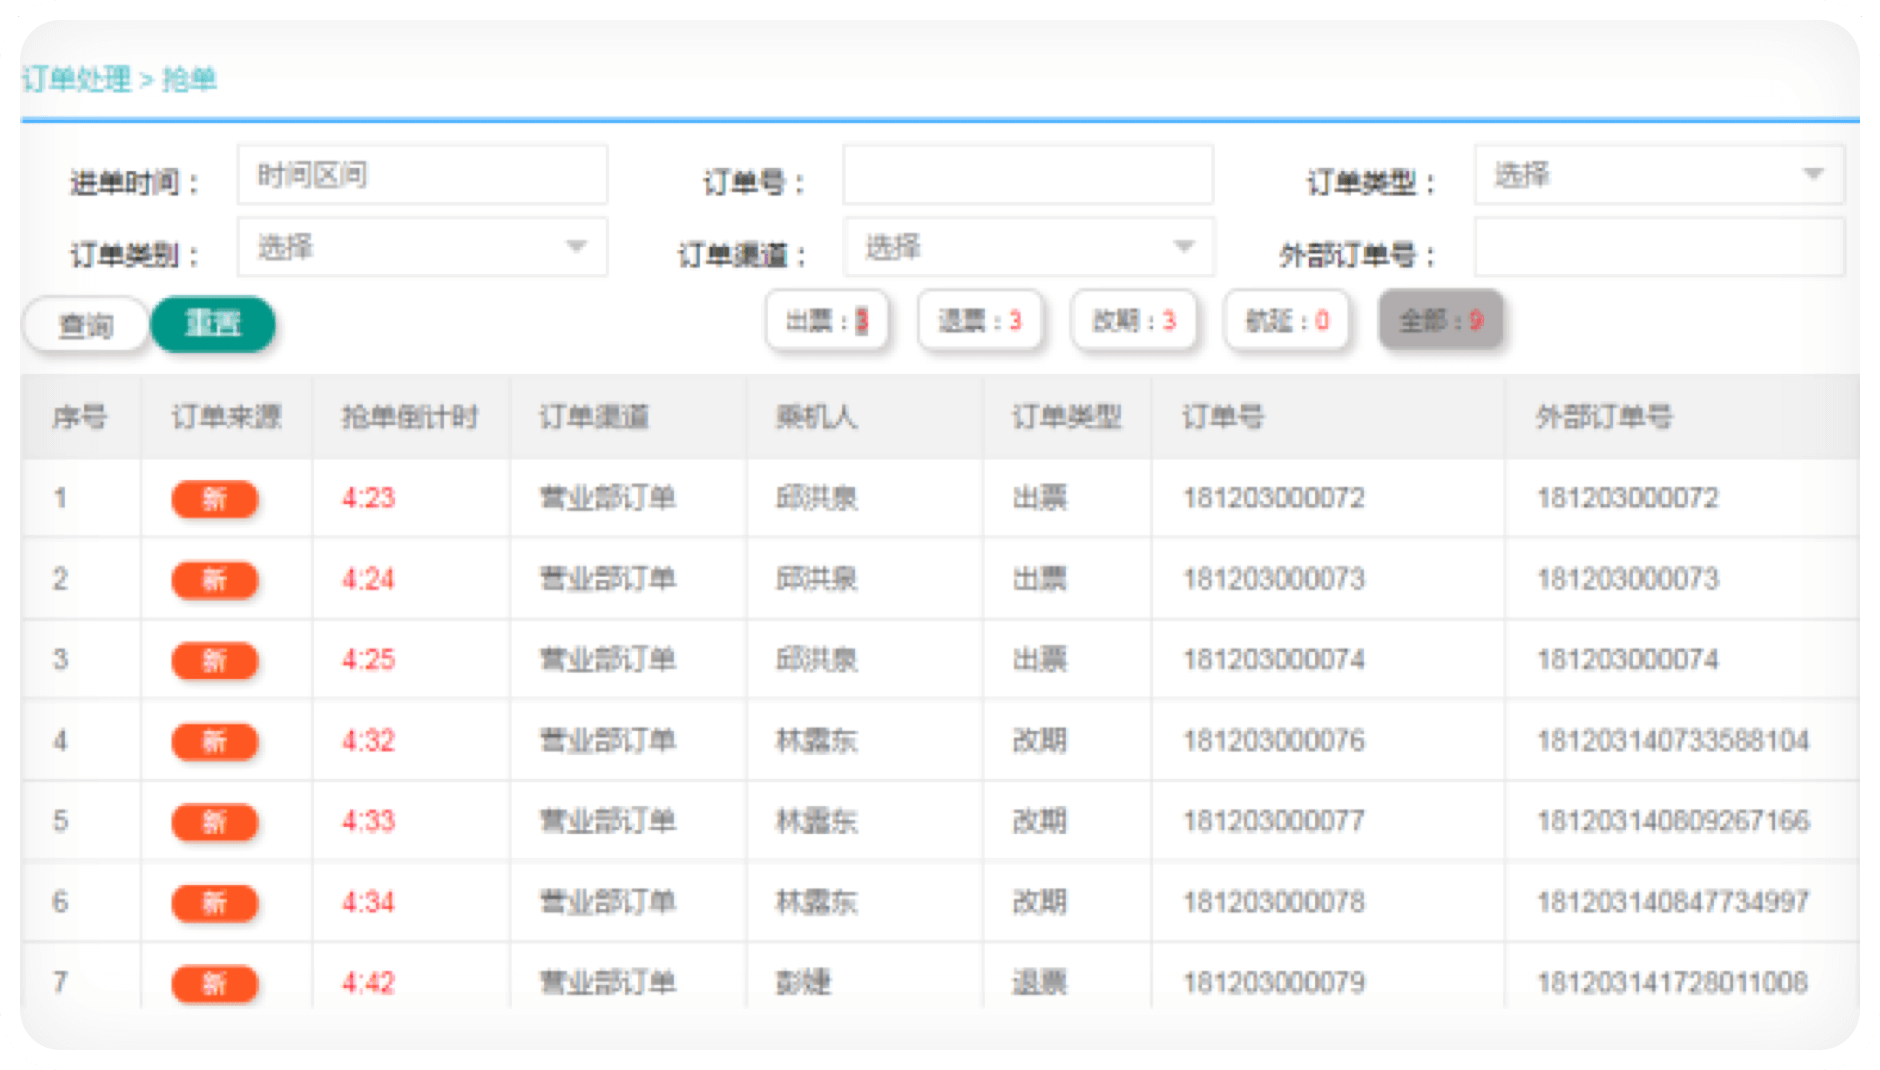Select the 航延 filter

(x=1286, y=321)
